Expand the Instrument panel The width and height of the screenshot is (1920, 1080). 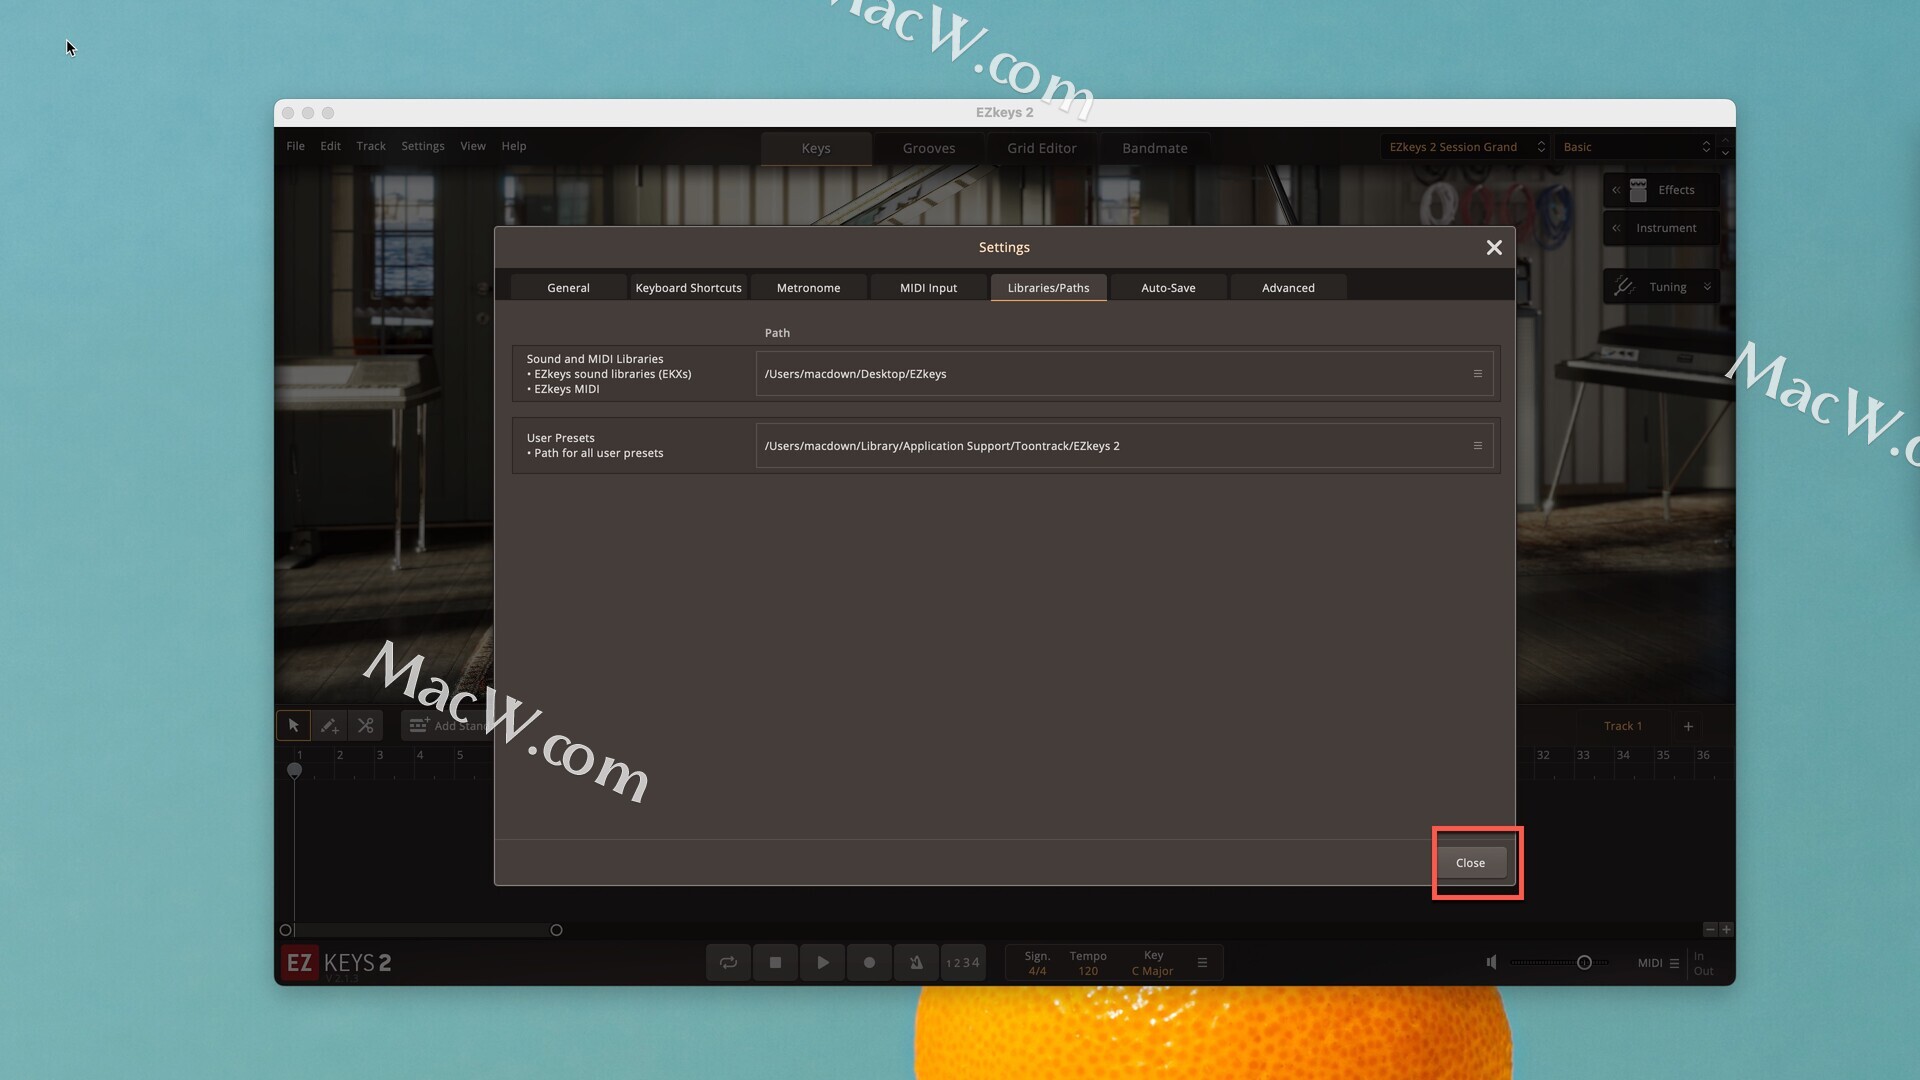[1661, 228]
